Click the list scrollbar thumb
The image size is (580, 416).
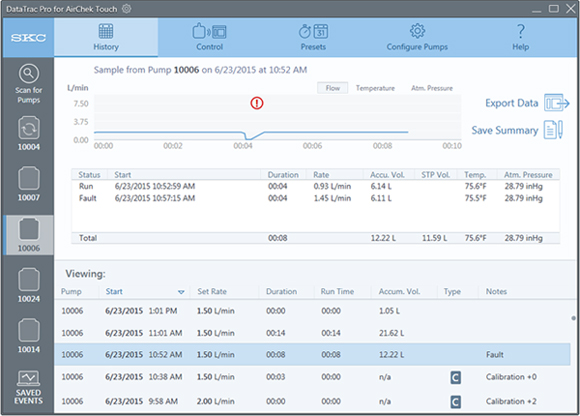tap(573, 318)
